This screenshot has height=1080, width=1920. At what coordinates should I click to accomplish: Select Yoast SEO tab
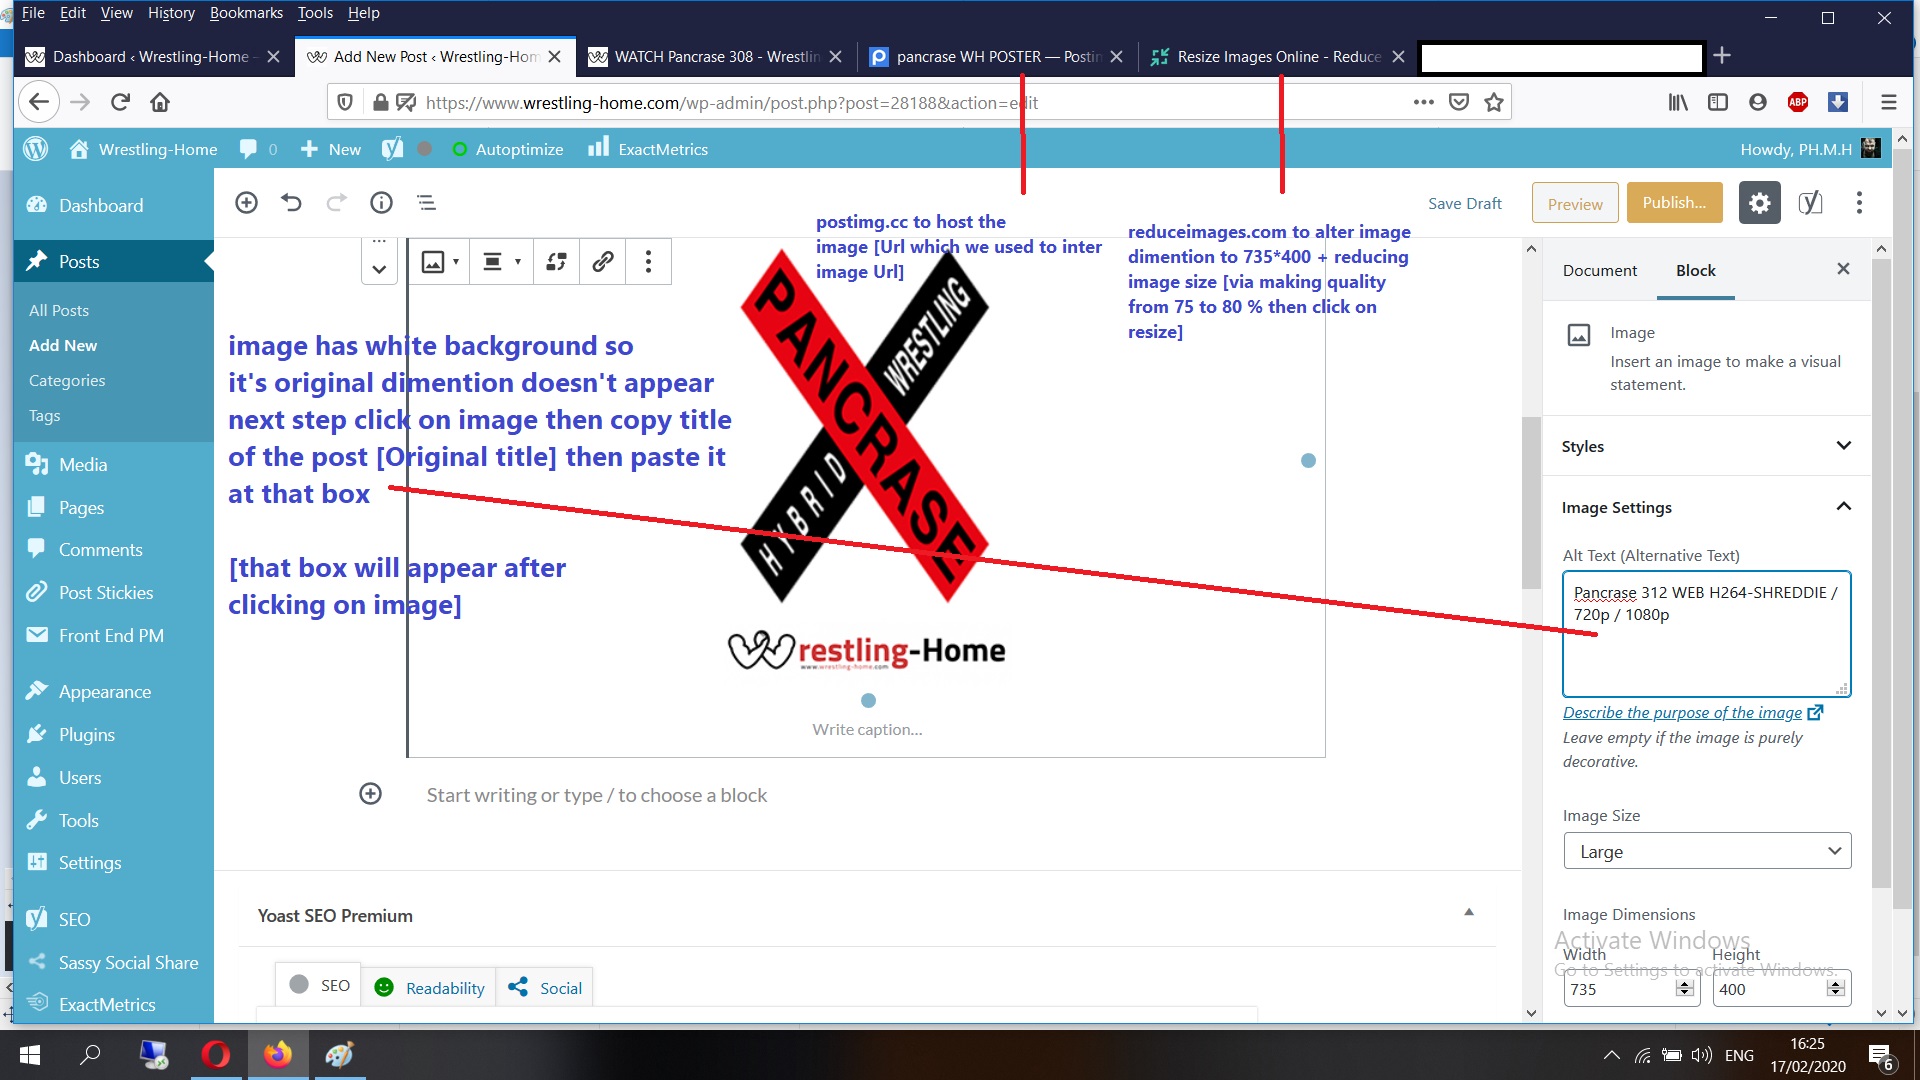tap(318, 986)
